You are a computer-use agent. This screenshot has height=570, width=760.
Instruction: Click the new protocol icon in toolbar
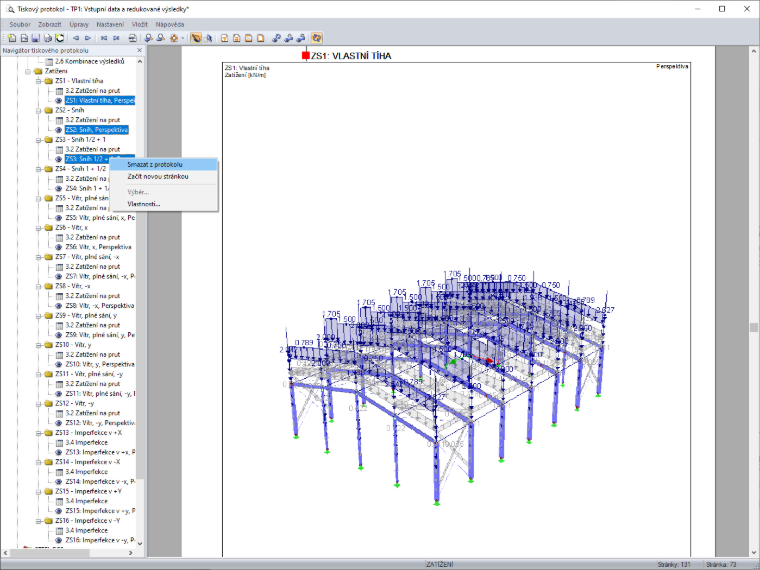tap(12, 38)
